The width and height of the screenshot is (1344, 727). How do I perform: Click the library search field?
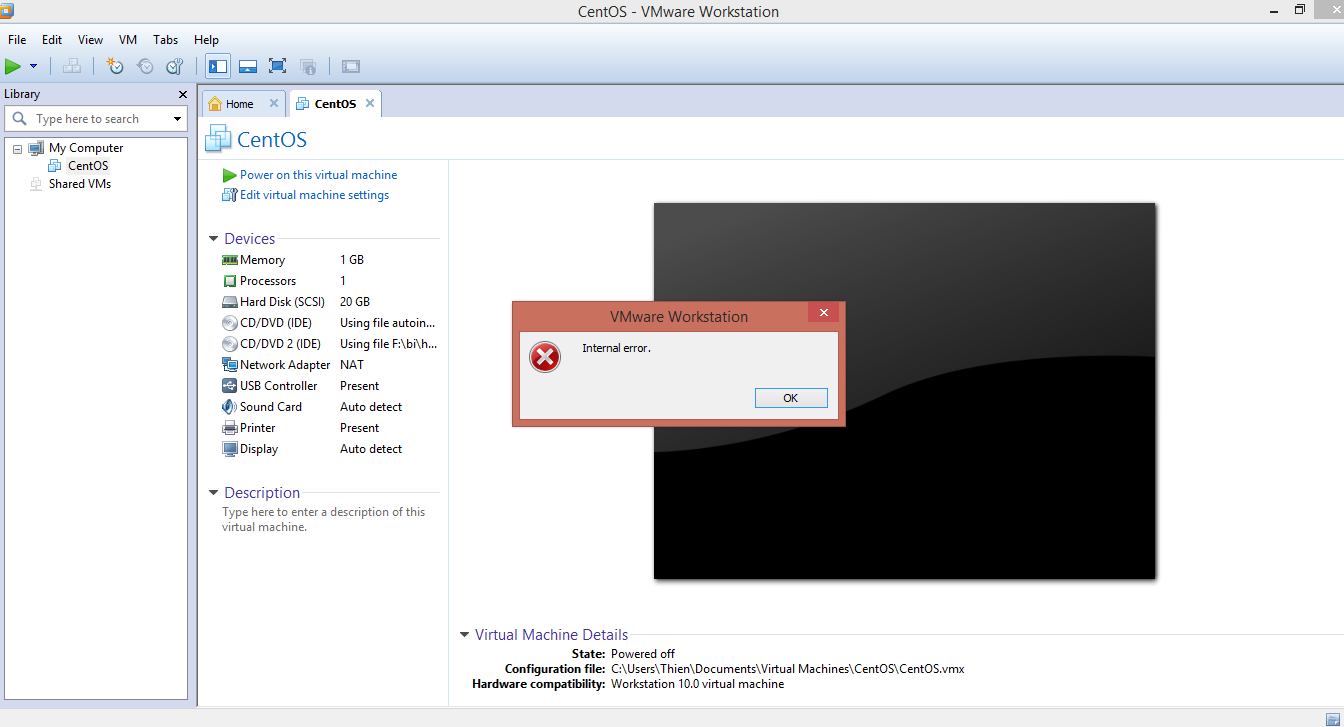95,119
